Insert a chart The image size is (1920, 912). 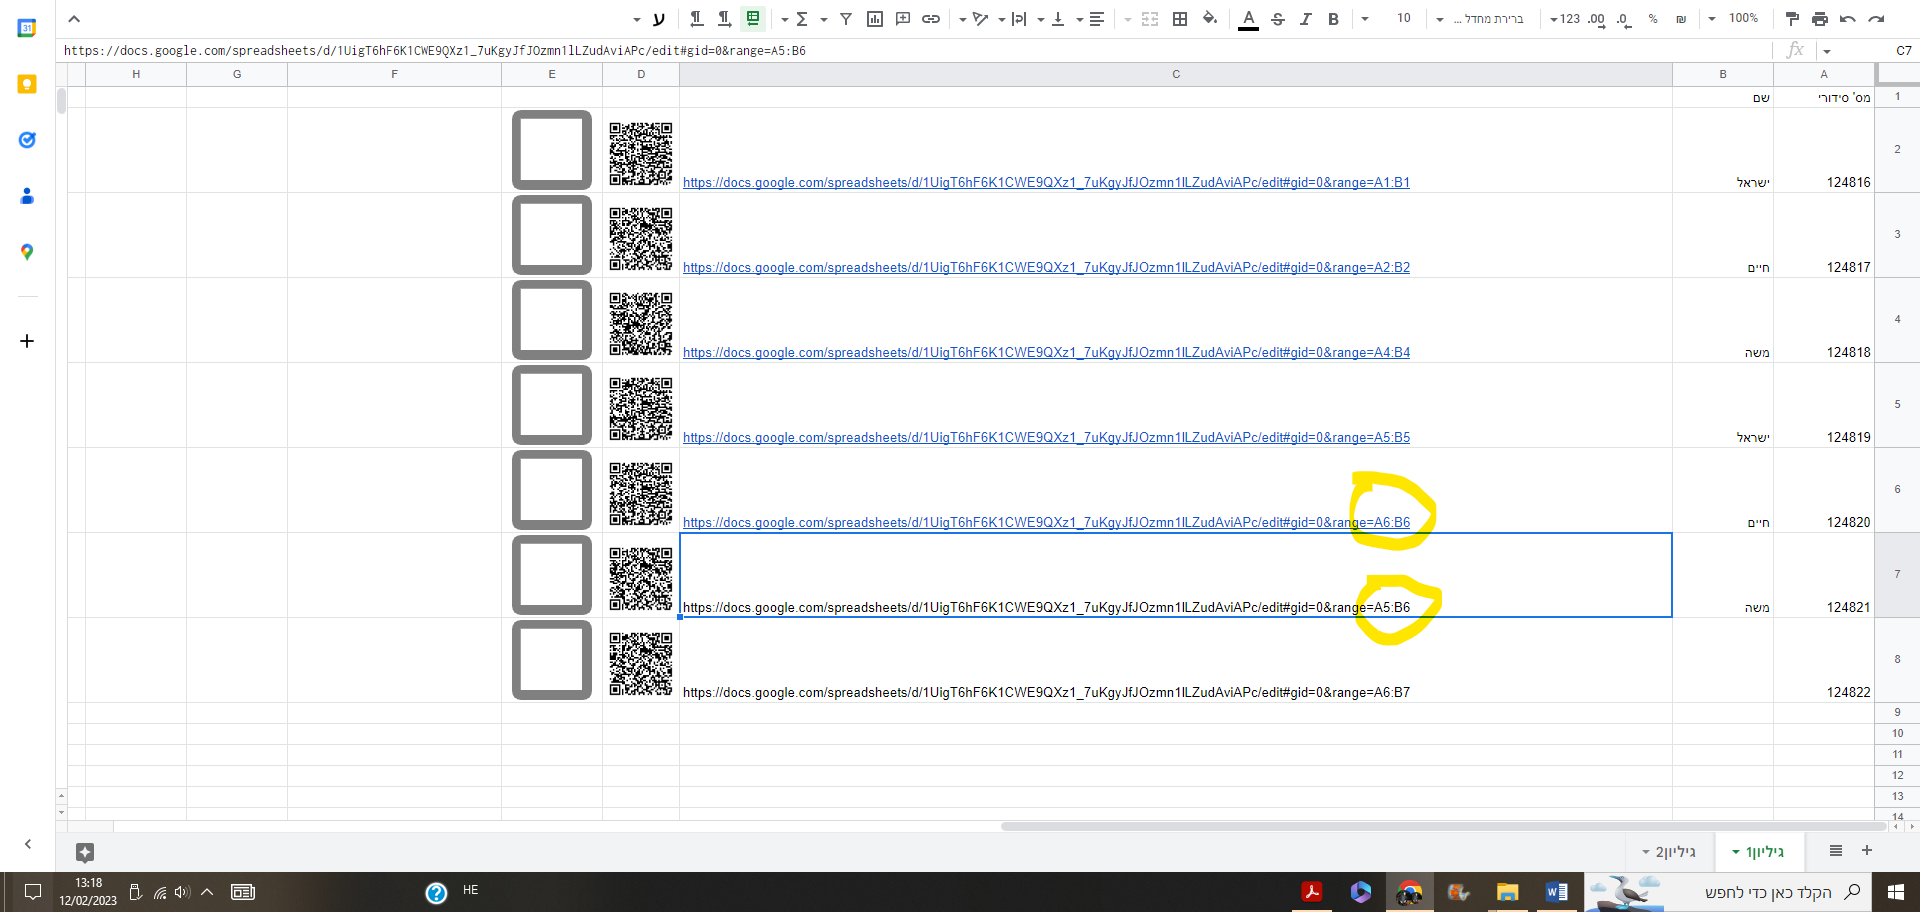coord(875,19)
